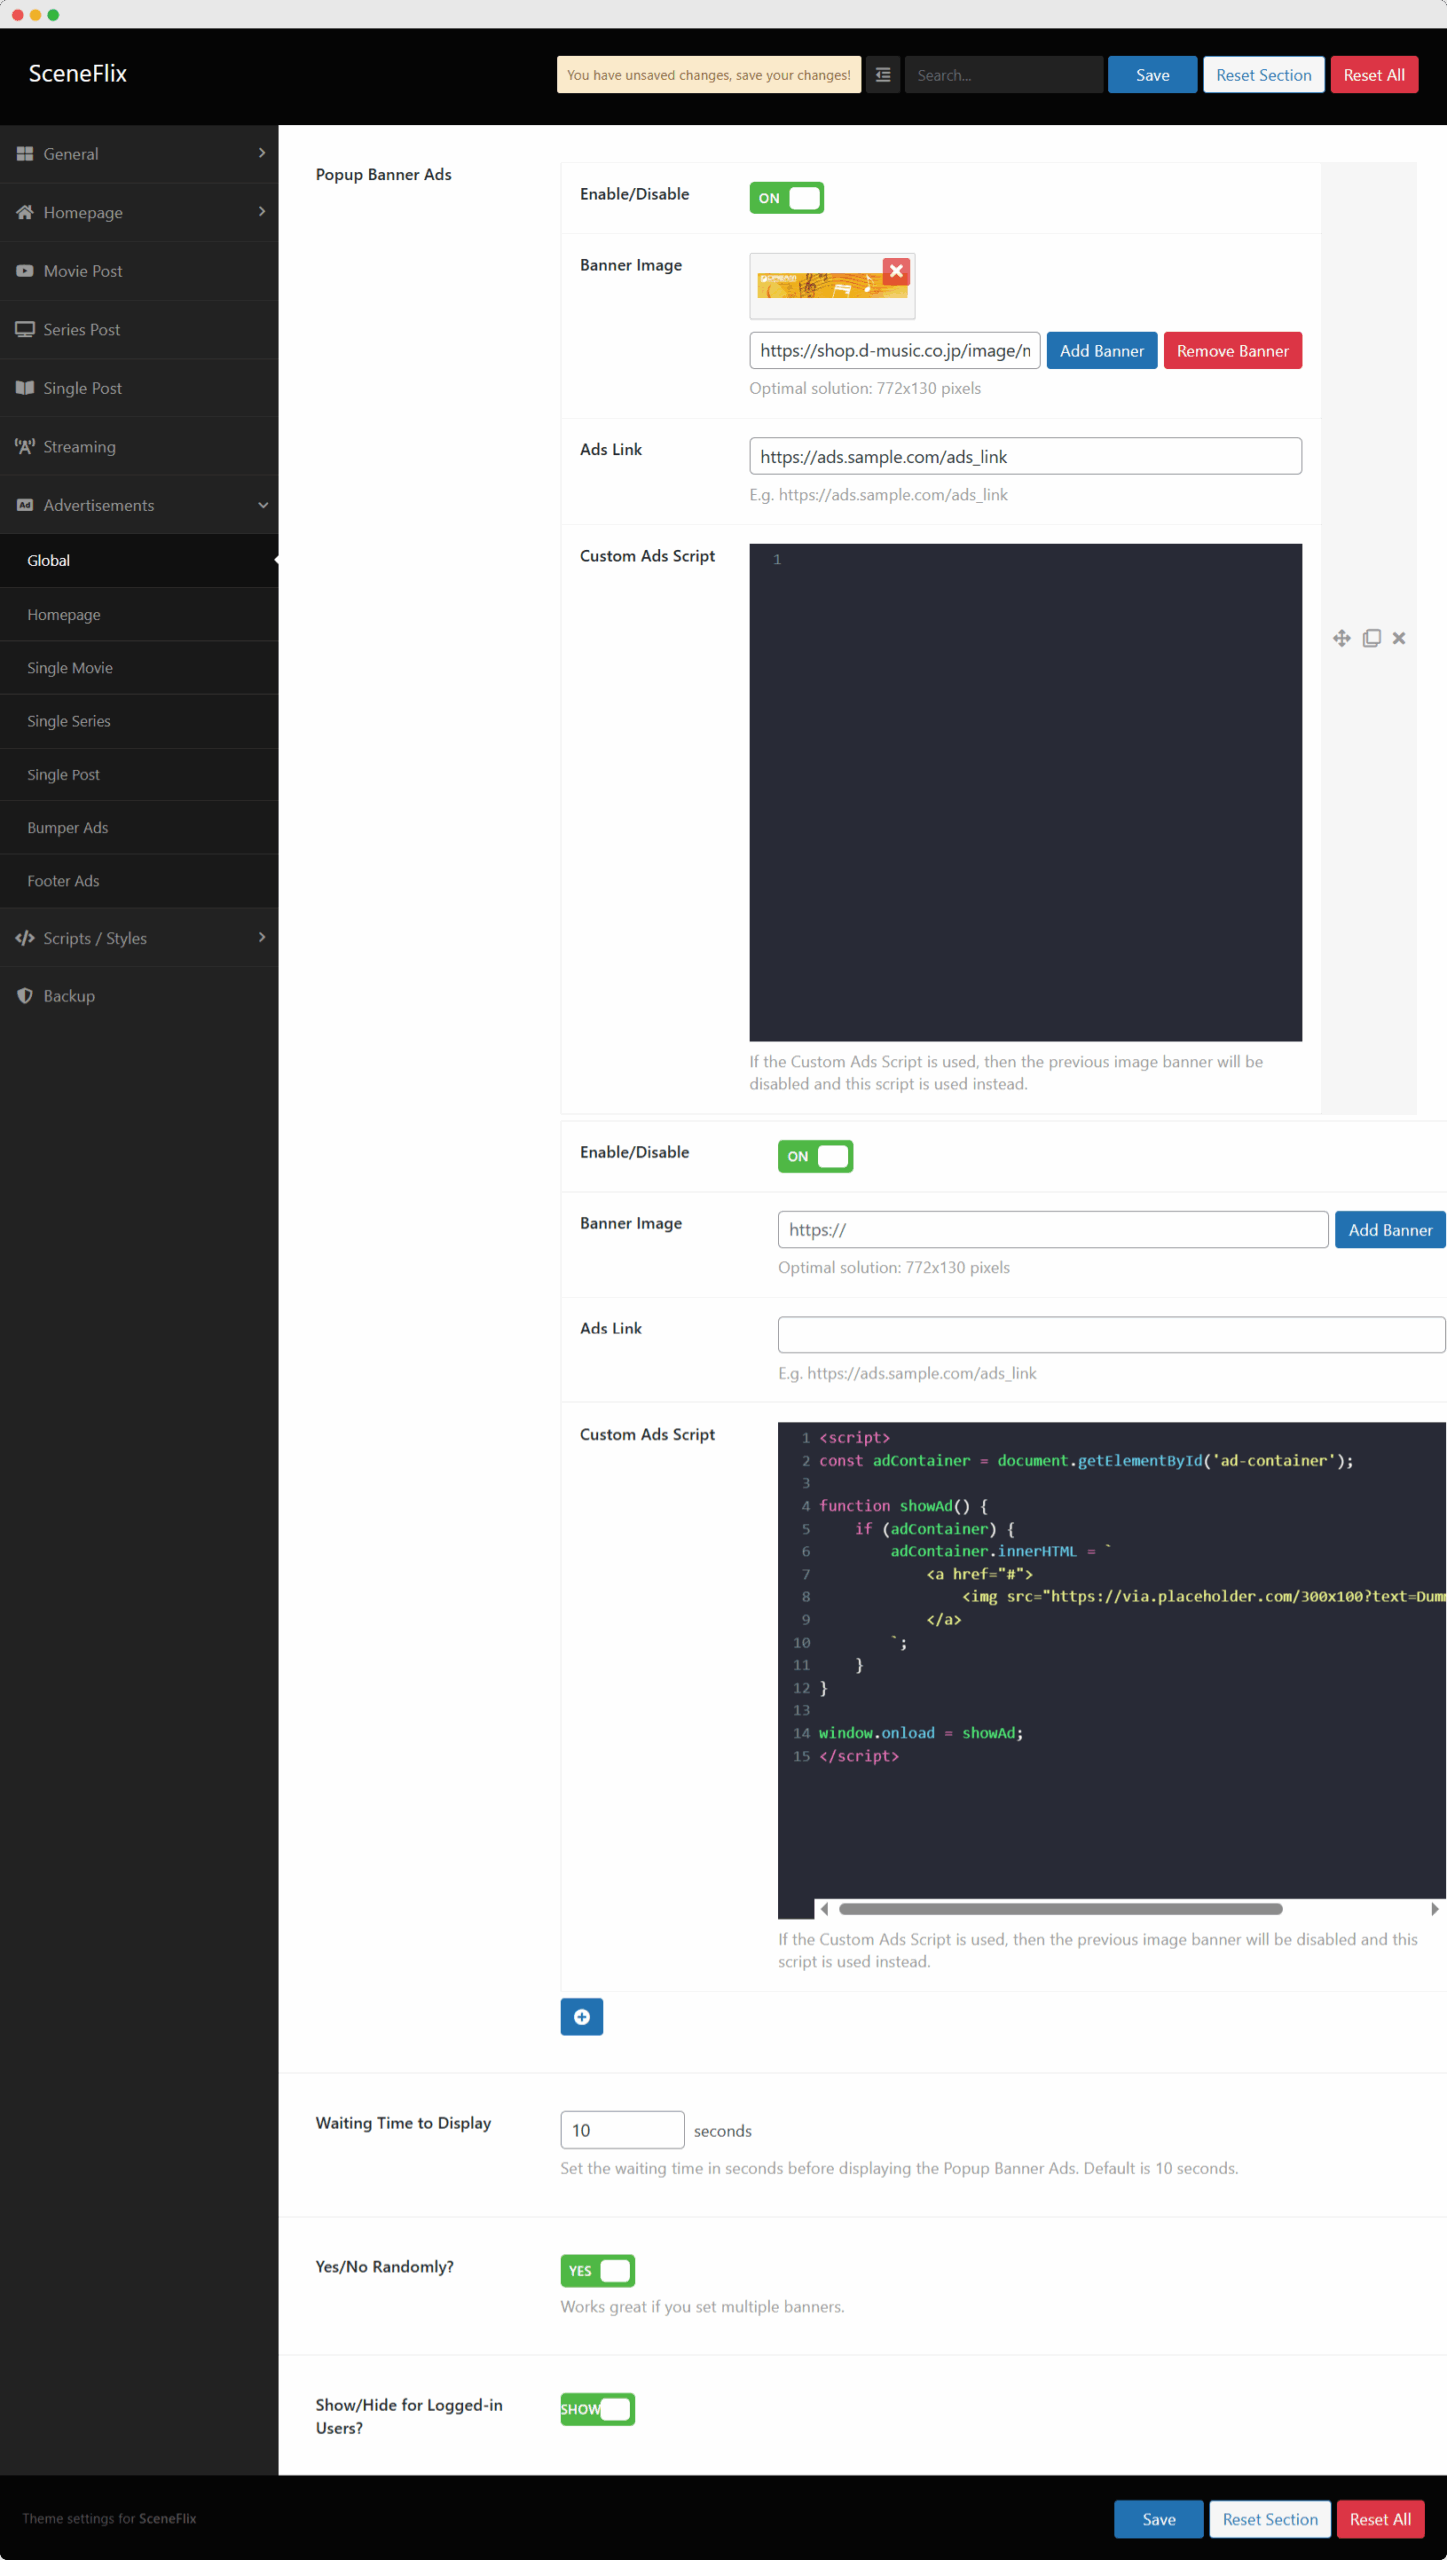1447x2560 pixels.
Task: Click the move handle icon for first banner
Action: (x=1342, y=638)
